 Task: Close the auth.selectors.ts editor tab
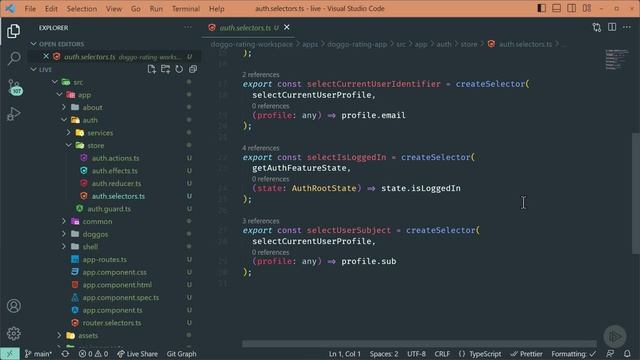point(287,27)
